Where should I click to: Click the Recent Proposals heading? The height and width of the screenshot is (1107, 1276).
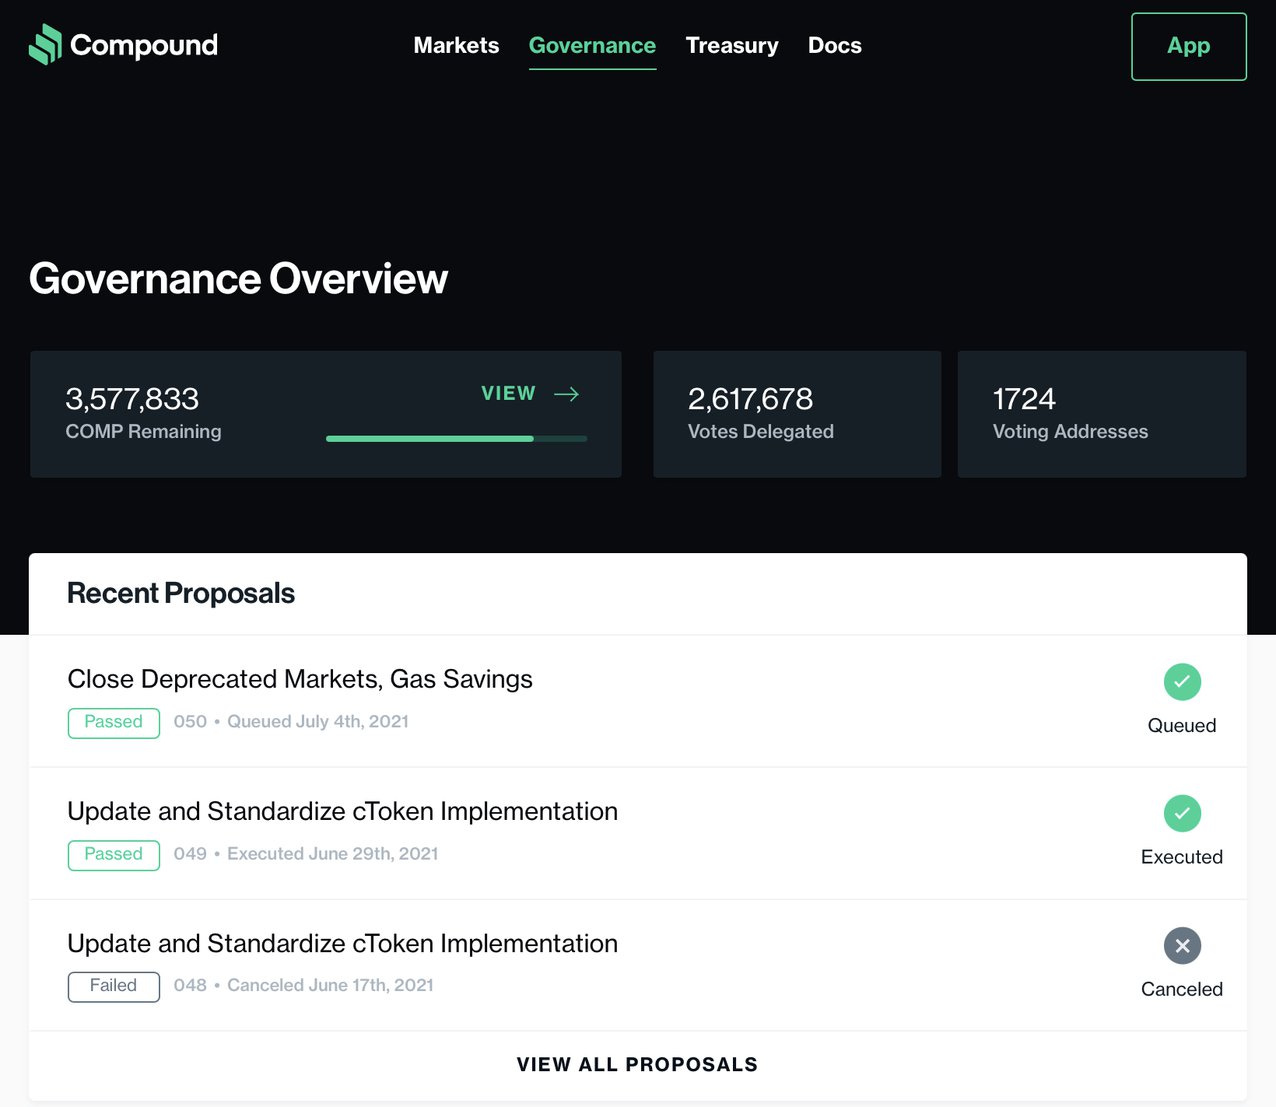[181, 593]
